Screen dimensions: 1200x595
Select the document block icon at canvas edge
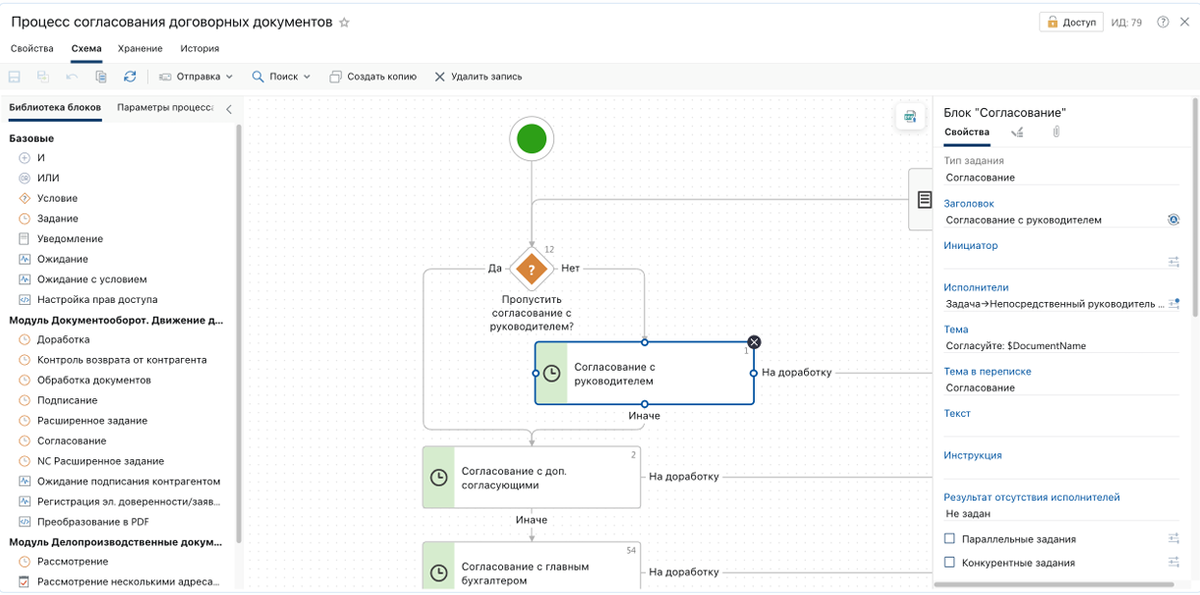coord(922,199)
